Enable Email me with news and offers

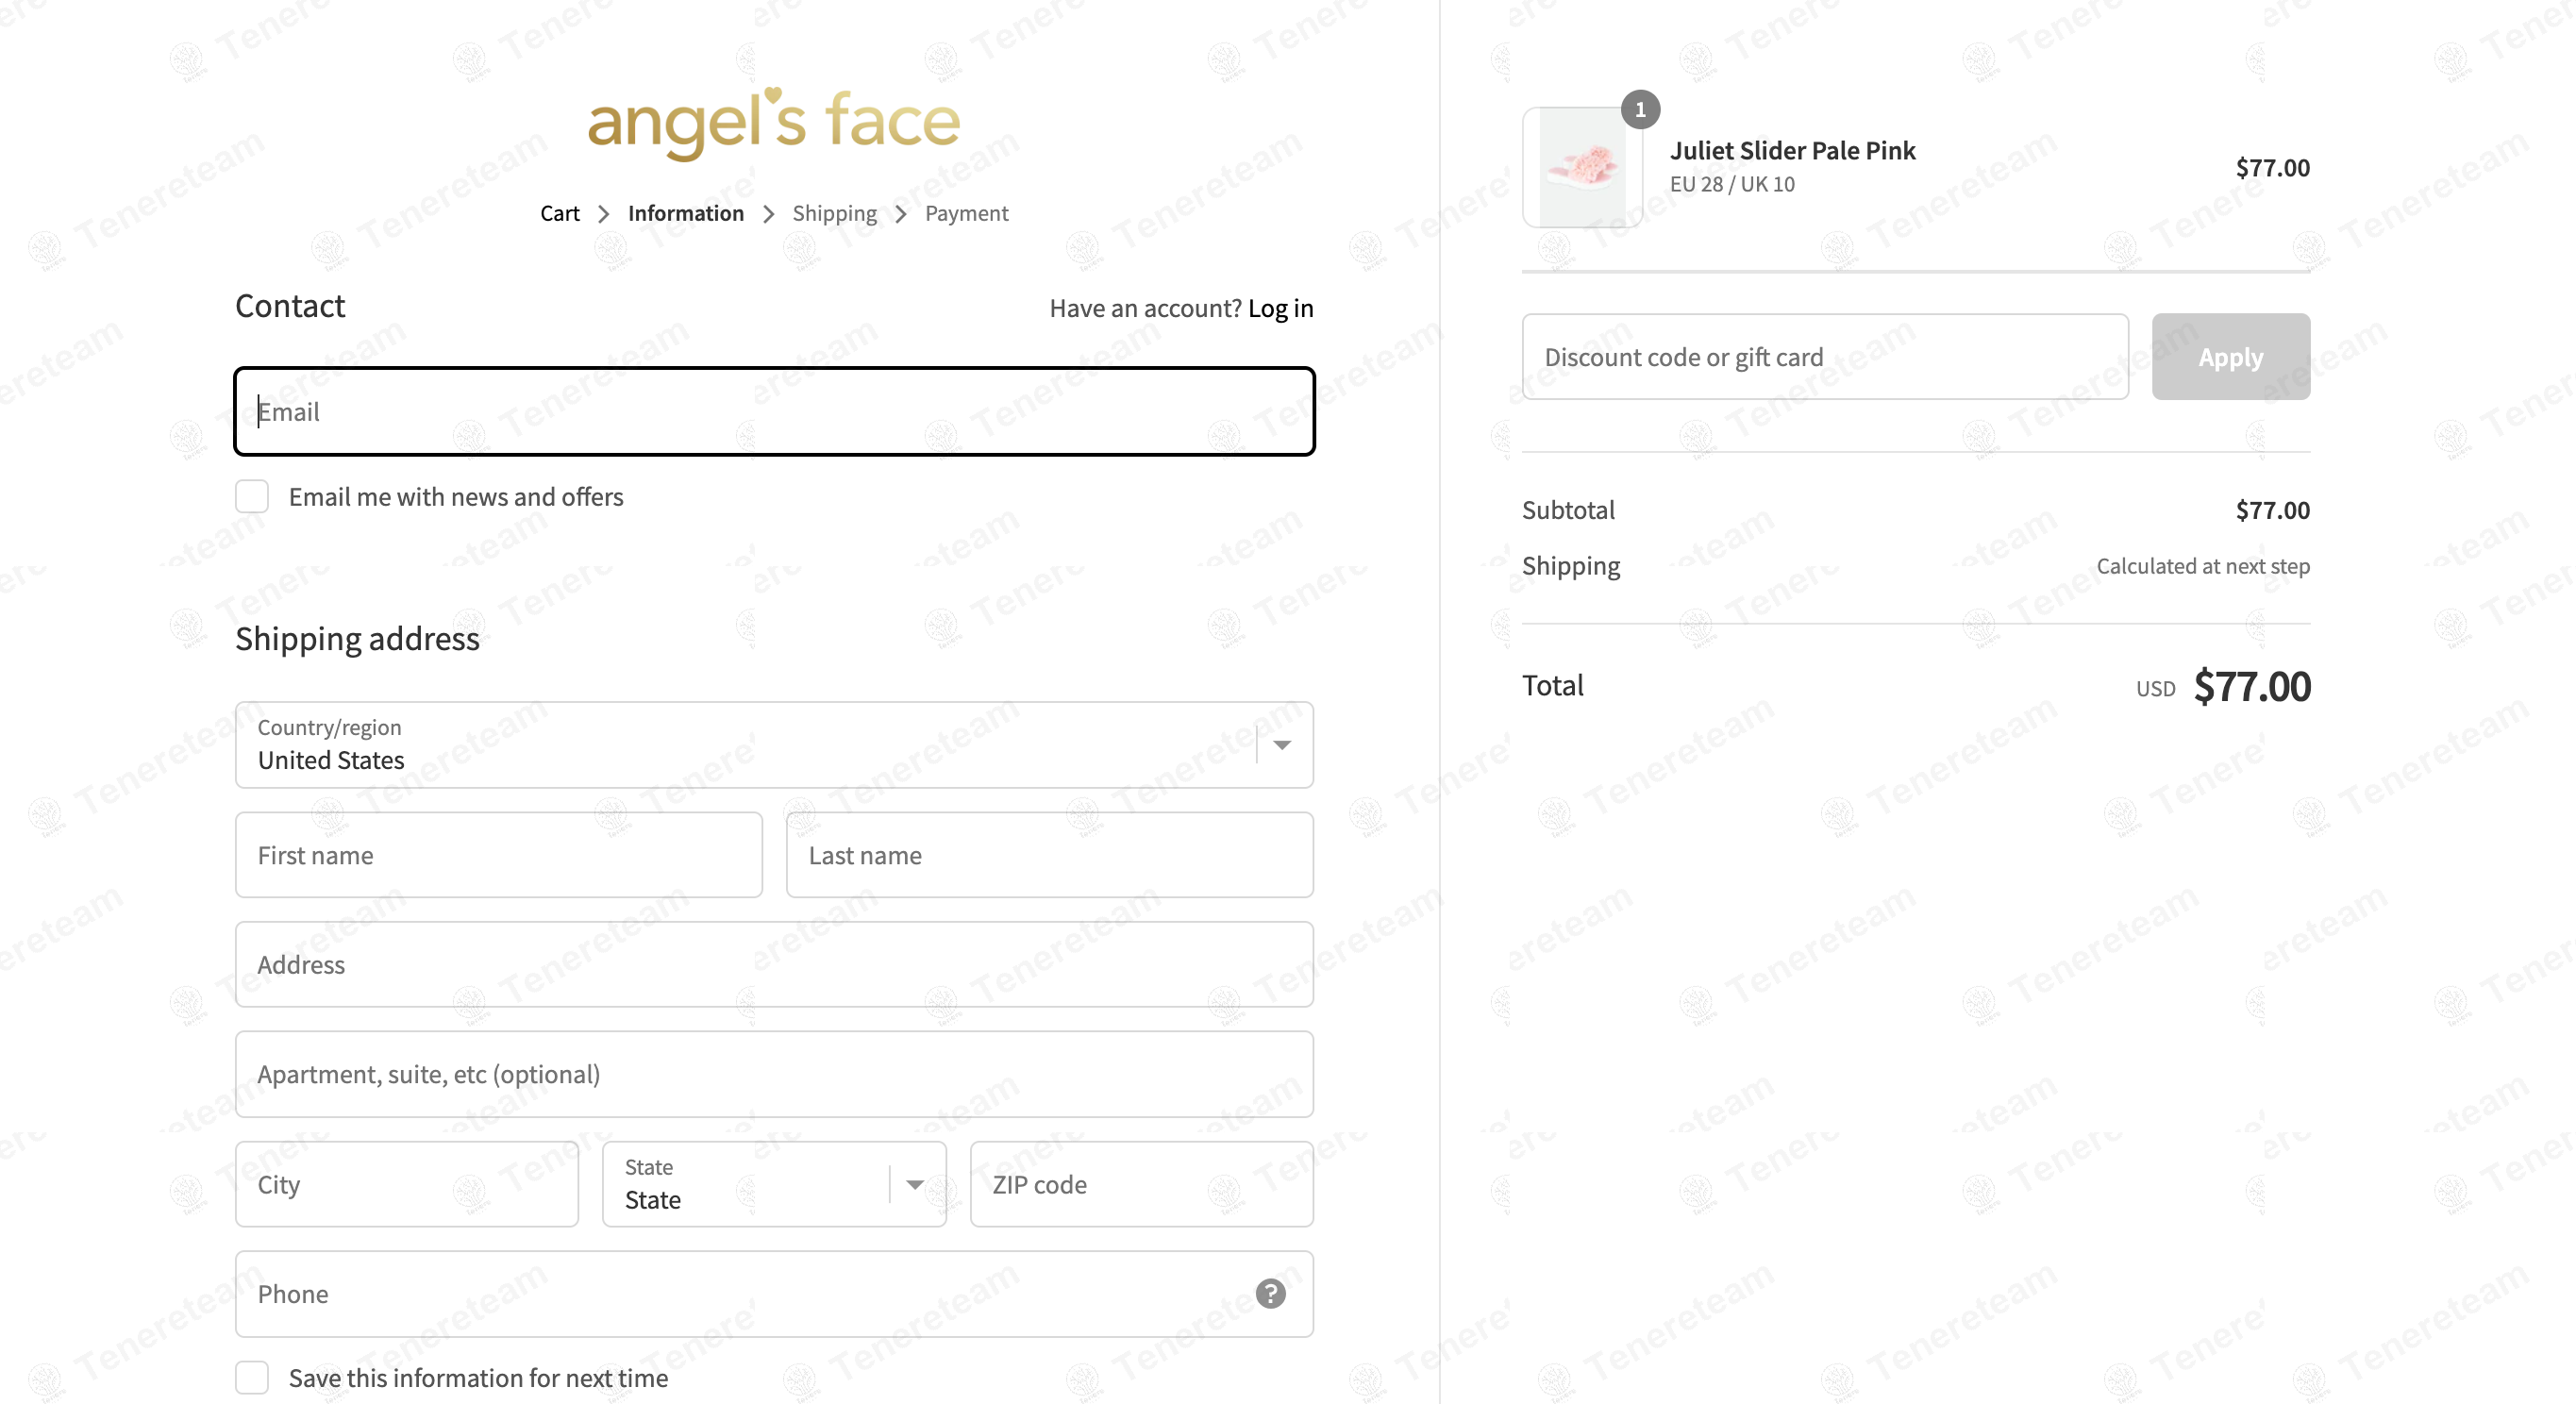252,496
